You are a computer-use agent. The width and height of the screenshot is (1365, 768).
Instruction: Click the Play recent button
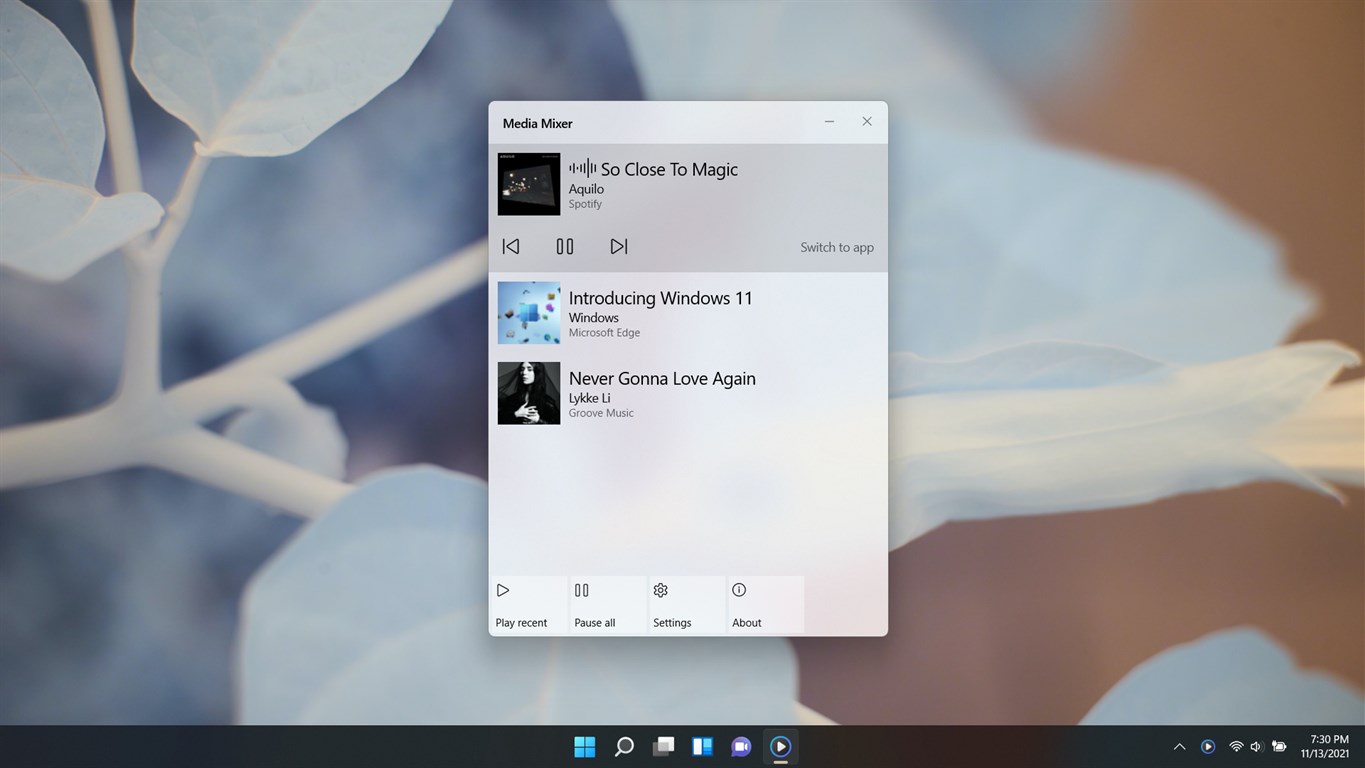point(528,605)
